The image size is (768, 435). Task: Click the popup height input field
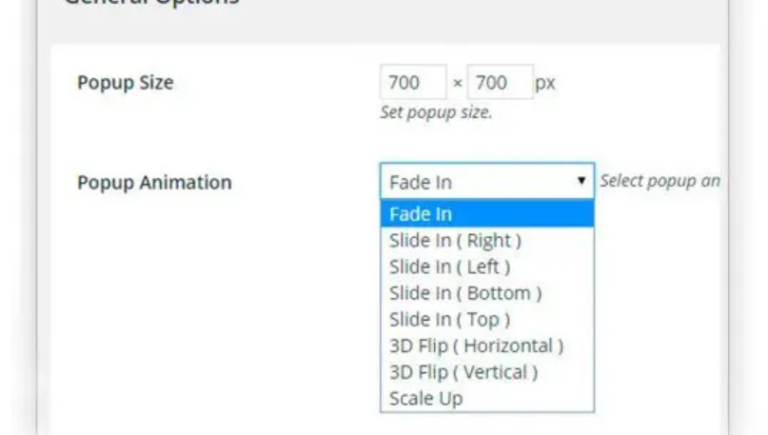[500, 83]
